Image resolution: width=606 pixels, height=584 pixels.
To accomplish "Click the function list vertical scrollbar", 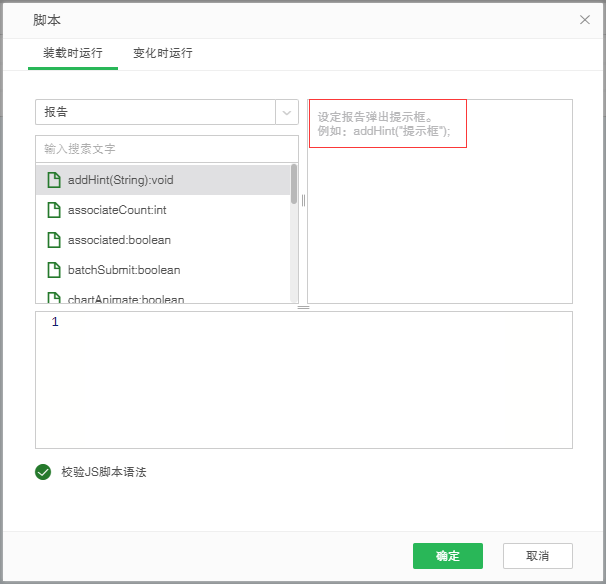I will (x=294, y=185).
